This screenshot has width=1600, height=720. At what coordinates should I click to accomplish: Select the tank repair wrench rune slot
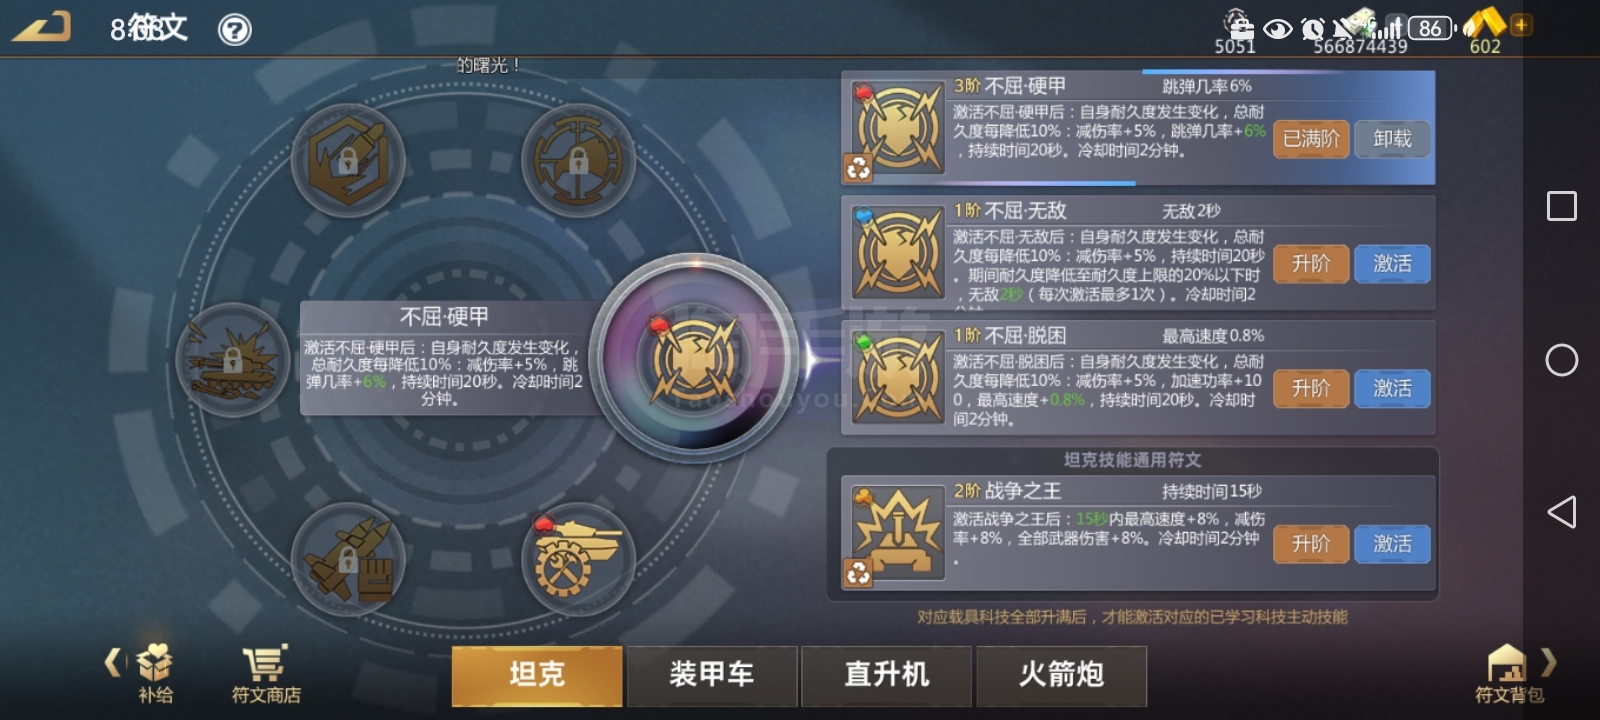(x=578, y=559)
